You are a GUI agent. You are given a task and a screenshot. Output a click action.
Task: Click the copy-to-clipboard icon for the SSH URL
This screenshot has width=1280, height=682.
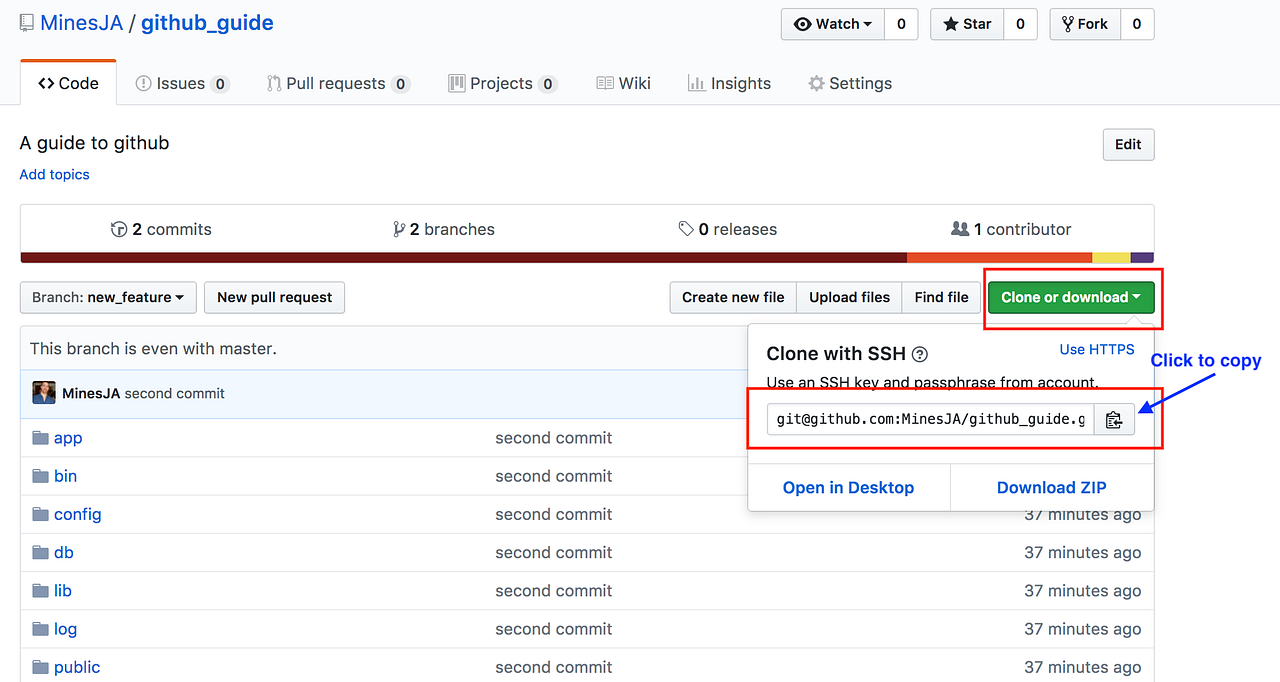pyautogui.click(x=1114, y=419)
